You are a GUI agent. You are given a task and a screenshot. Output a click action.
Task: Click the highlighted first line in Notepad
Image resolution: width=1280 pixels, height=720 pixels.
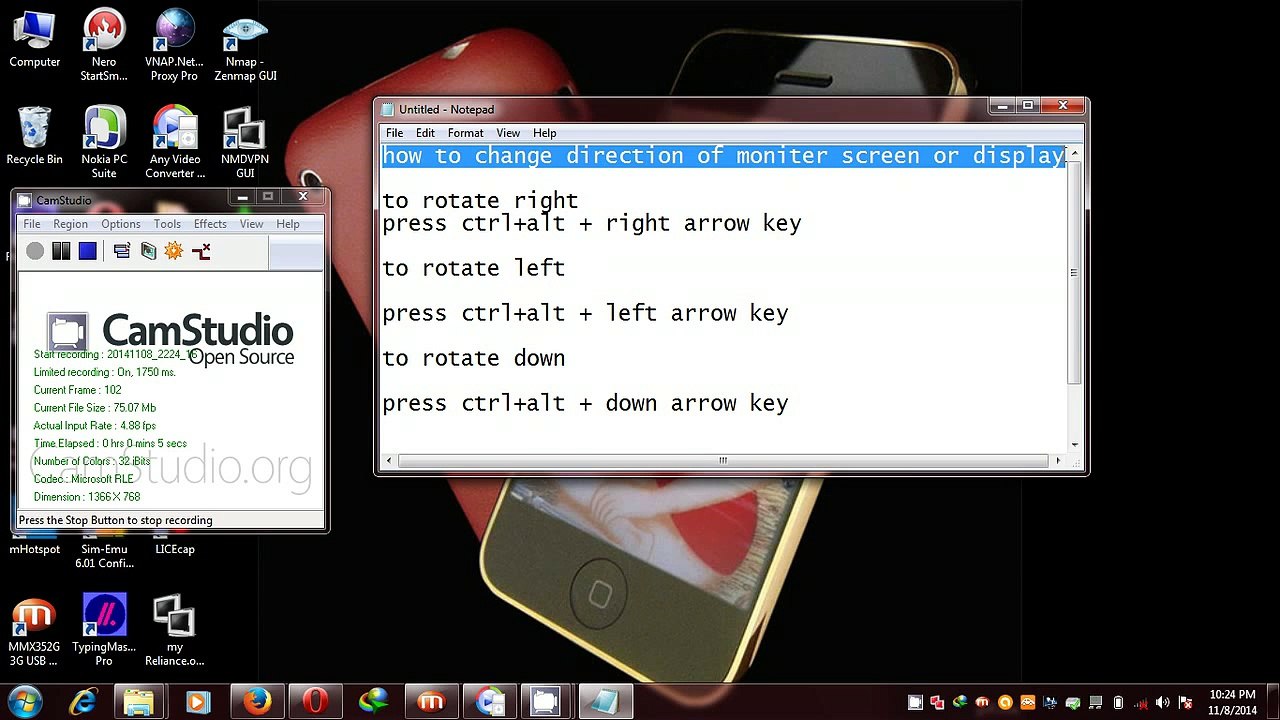(x=724, y=156)
